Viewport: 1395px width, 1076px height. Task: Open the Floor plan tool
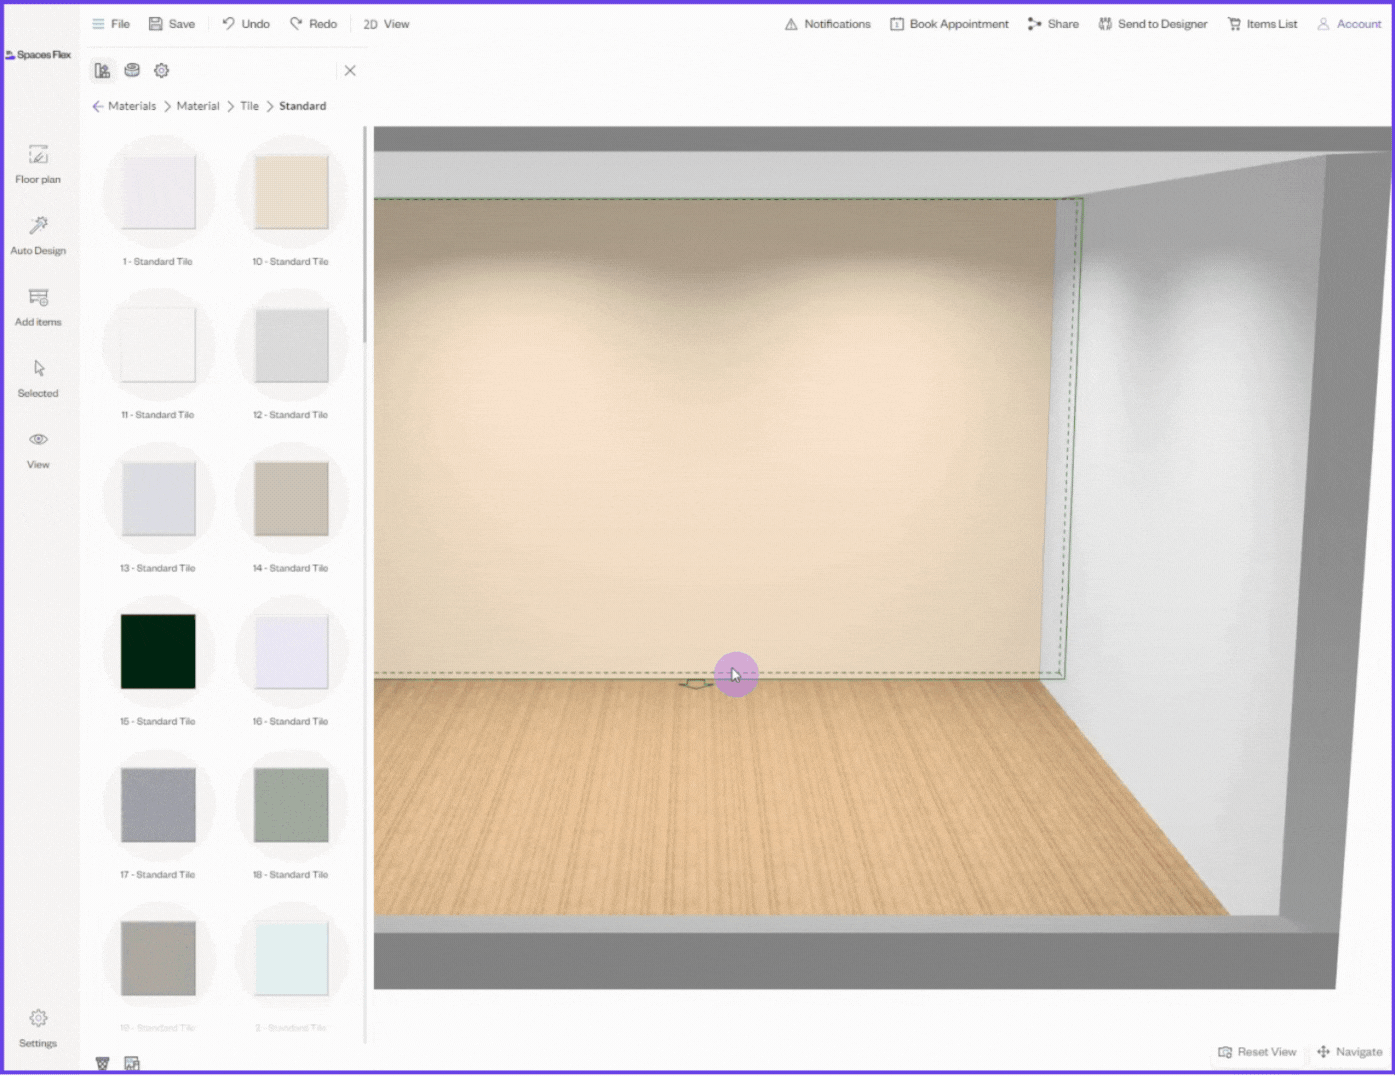pos(38,164)
